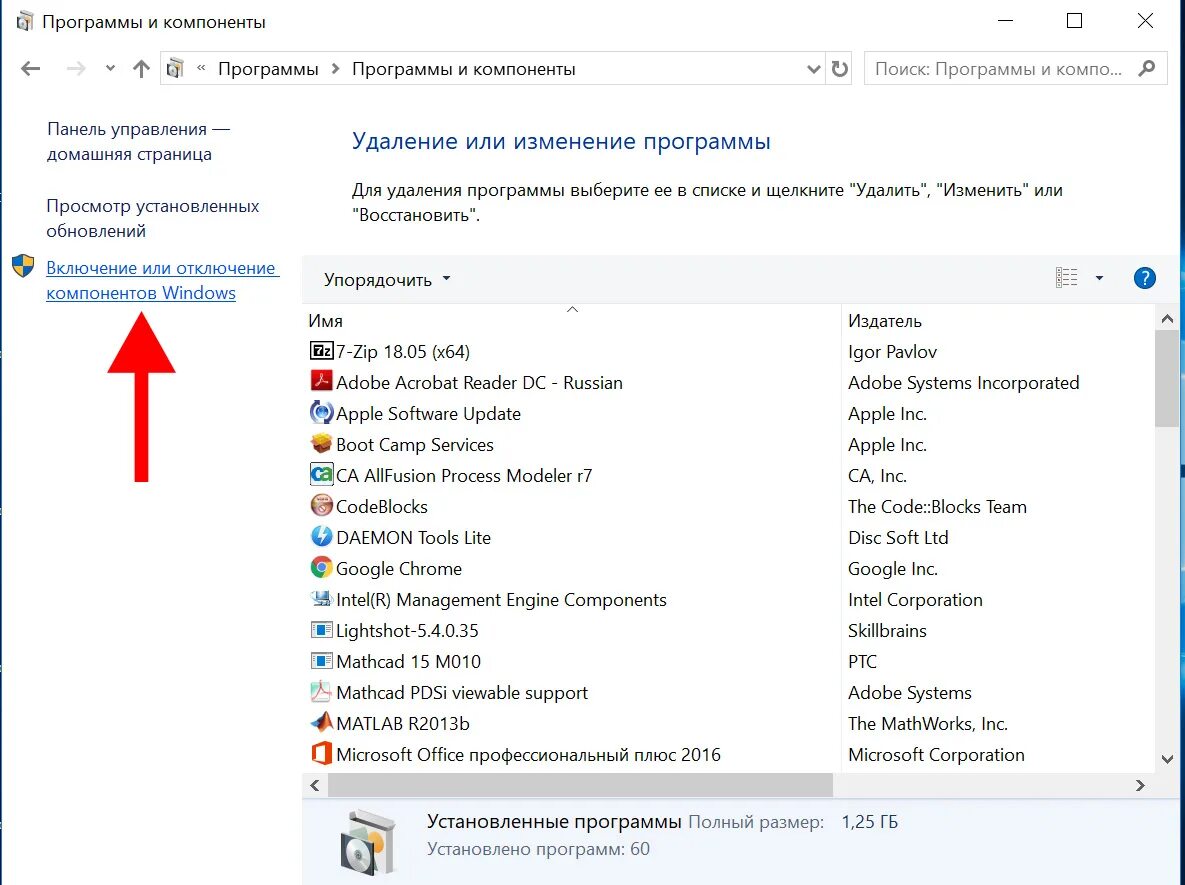Screen dimensions: 1185x885
Task: Click the installed programs CD box icon
Action: pyautogui.click(x=367, y=841)
